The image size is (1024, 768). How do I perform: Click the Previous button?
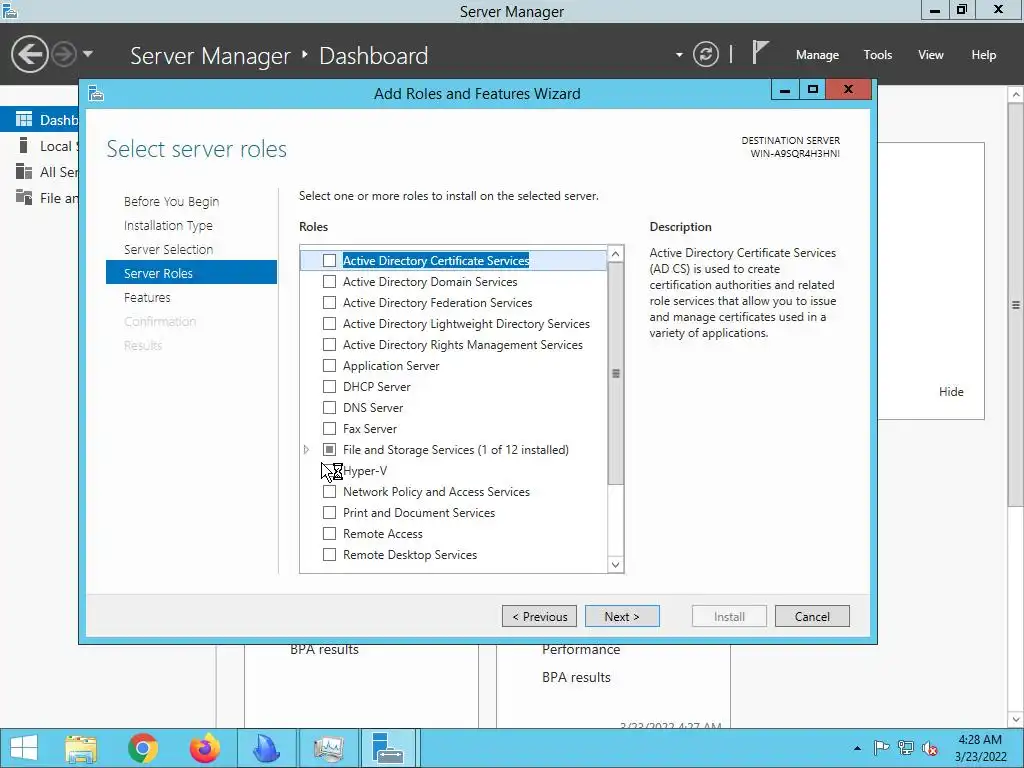(539, 616)
